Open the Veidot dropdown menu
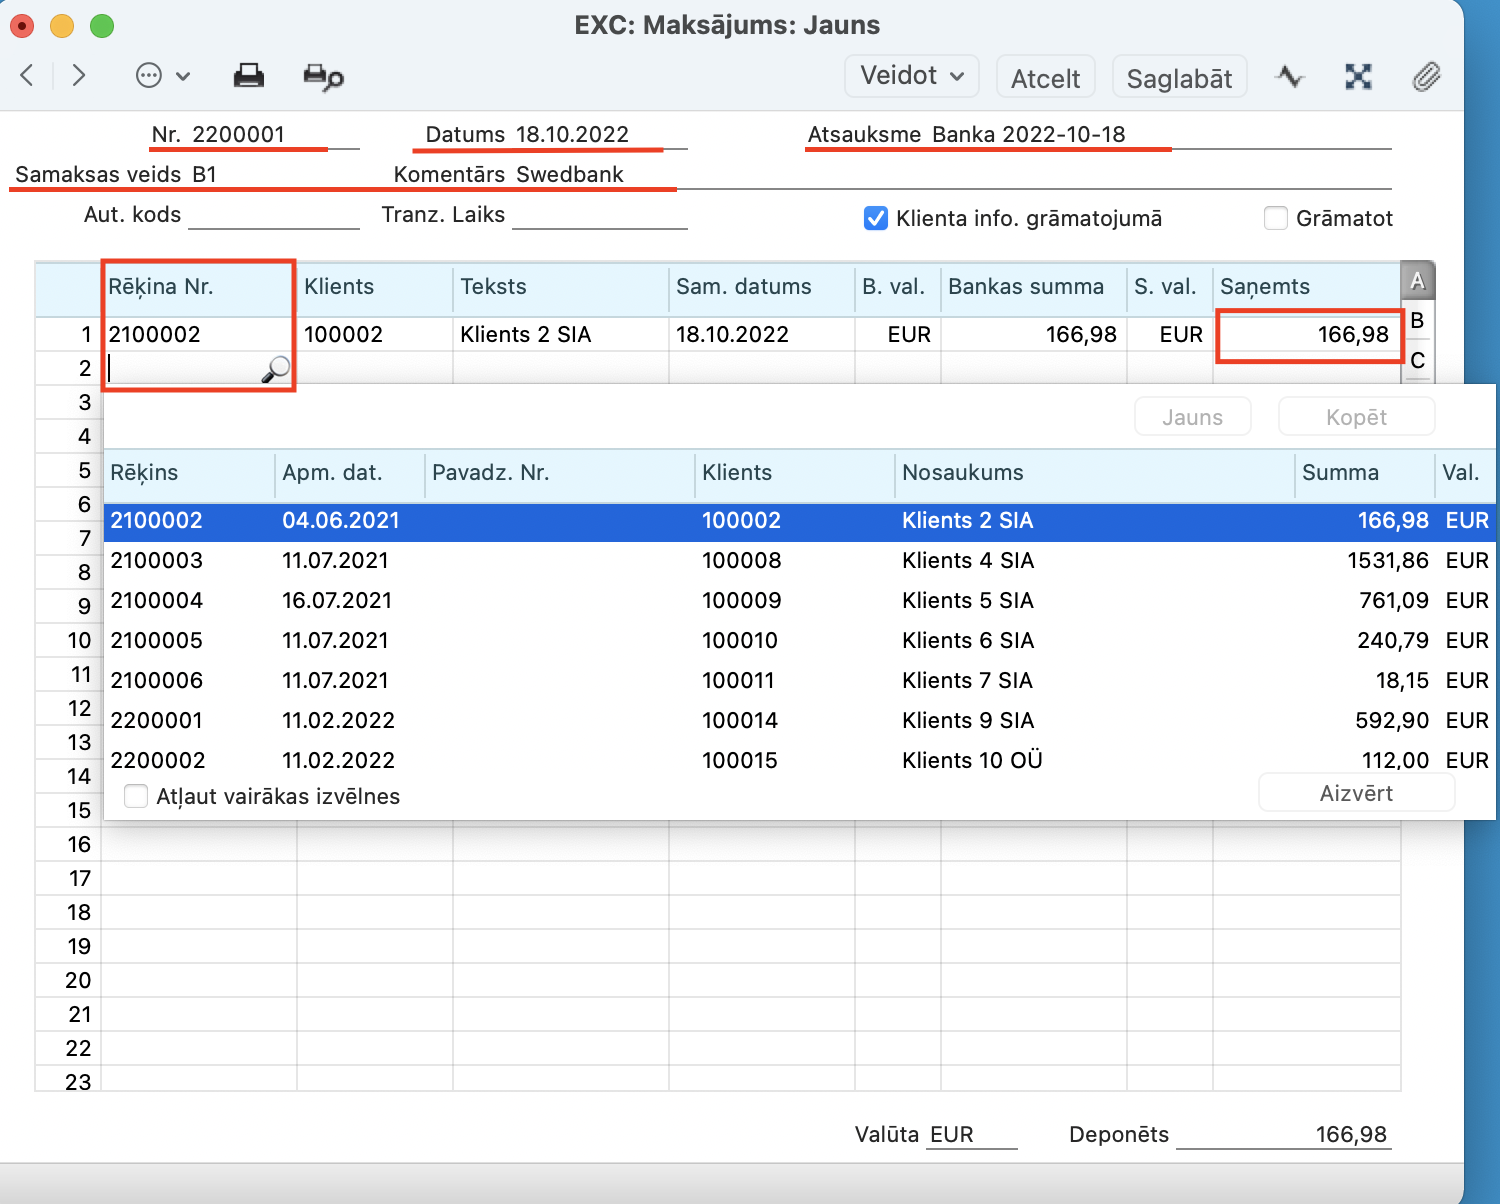Image resolution: width=1500 pixels, height=1204 pixels. tap(911, 77)
